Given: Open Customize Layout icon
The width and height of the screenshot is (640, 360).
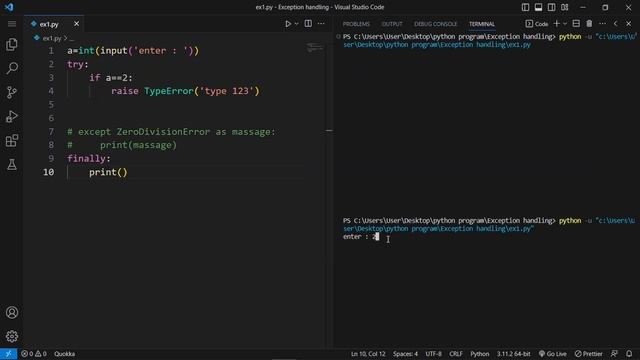Looking at the screenshot, I should tap(564, 7).
